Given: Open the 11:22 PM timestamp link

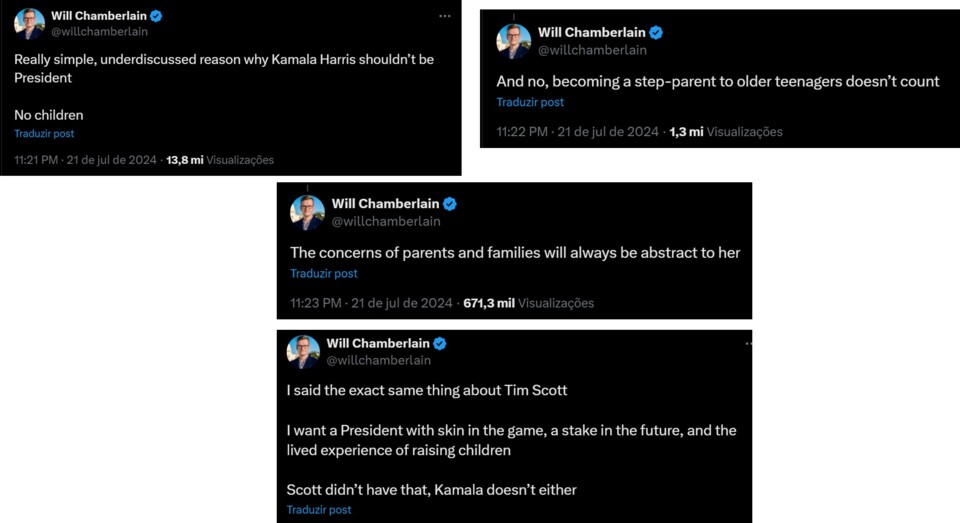Looking at the screenshot, I should tap(578, 132).
